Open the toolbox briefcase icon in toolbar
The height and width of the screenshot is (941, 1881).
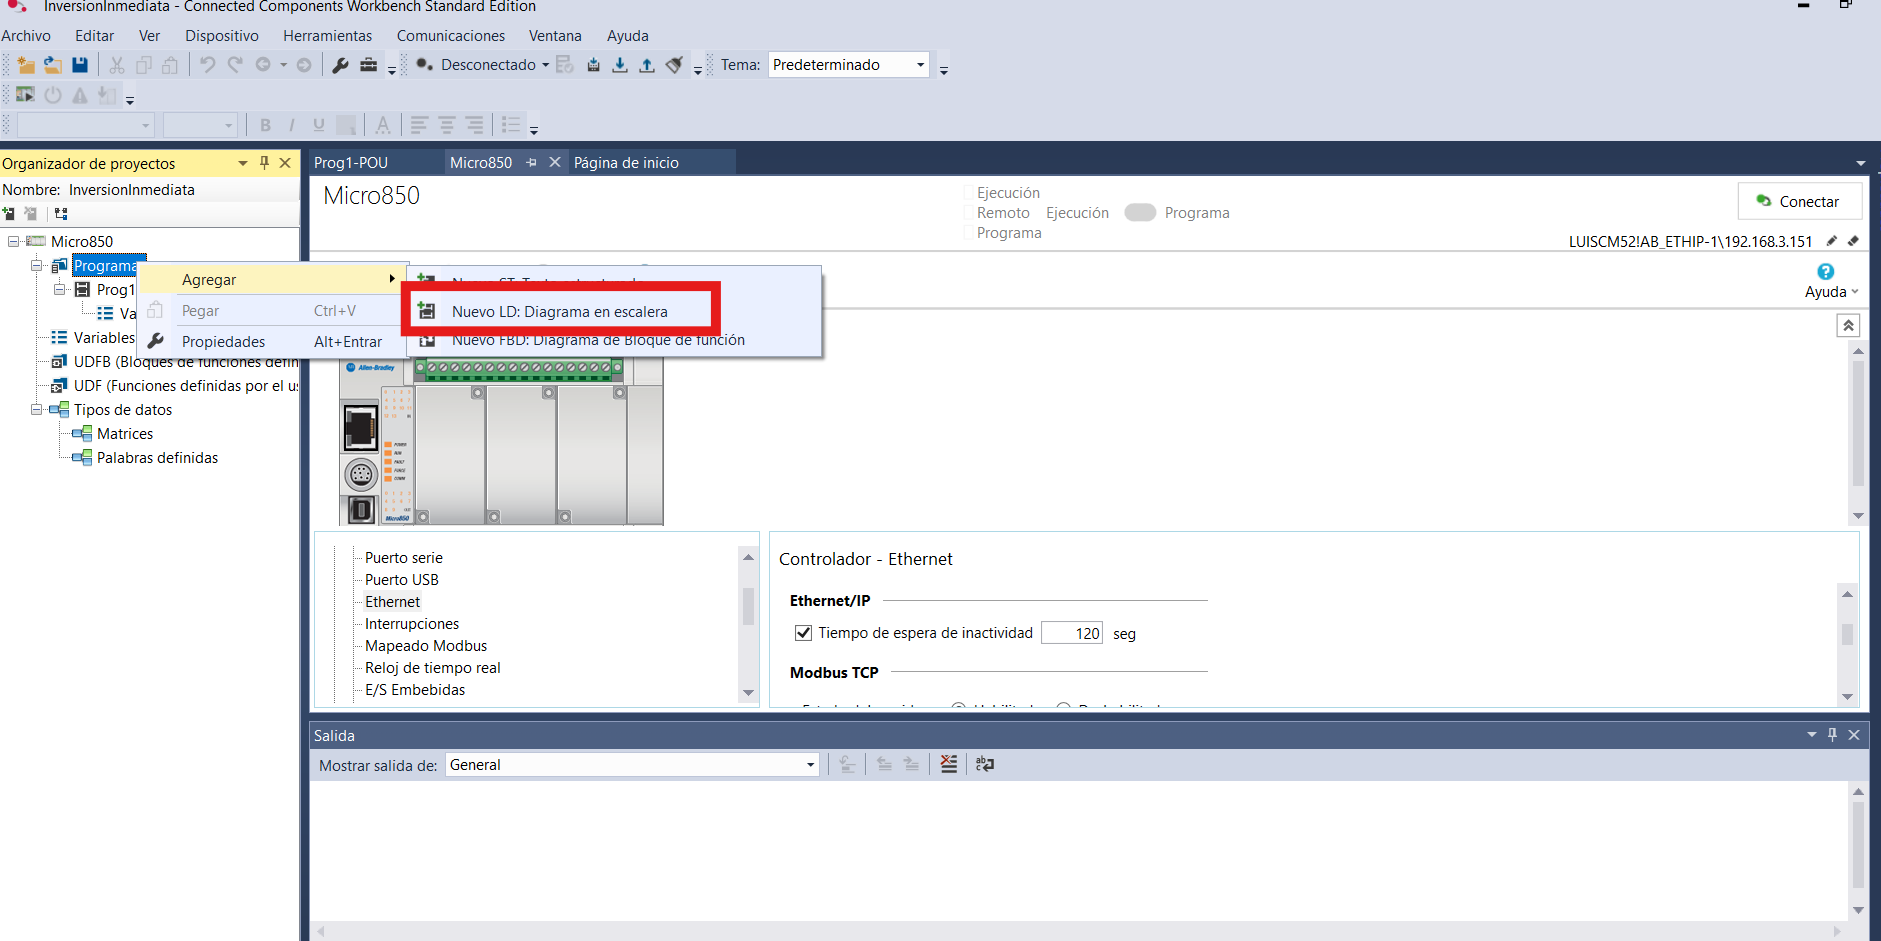[x=369, y=65]
